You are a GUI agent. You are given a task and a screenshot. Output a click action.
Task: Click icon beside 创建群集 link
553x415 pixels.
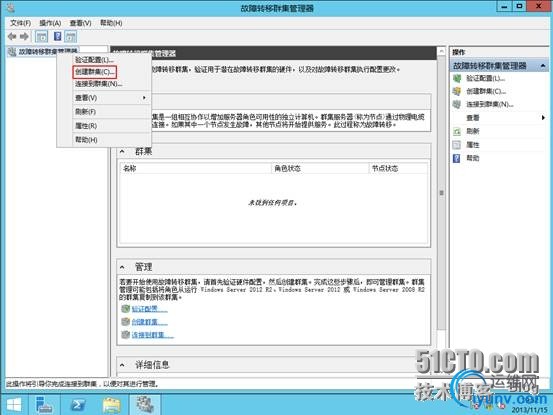[x=126, y=322]
